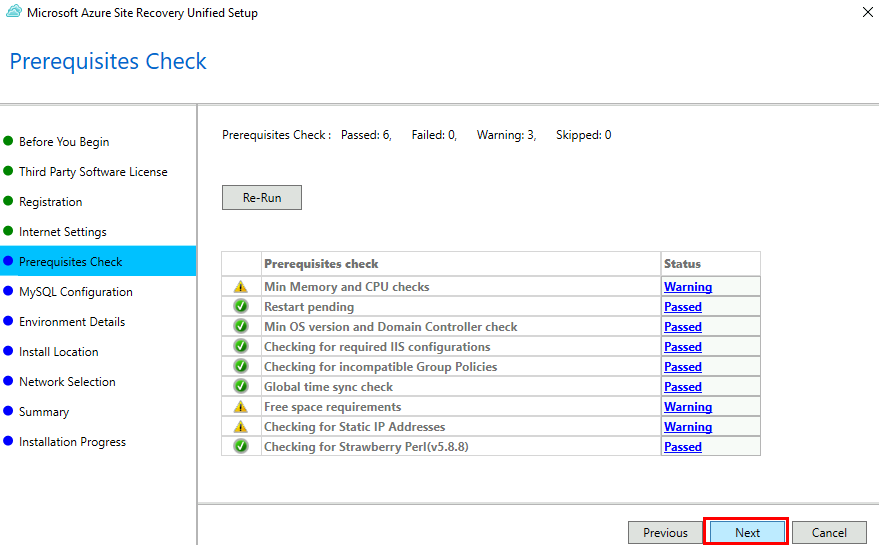879x545 pixels.
Task: Click blue dot beside Install Location step
Action: tap(8, 351)
